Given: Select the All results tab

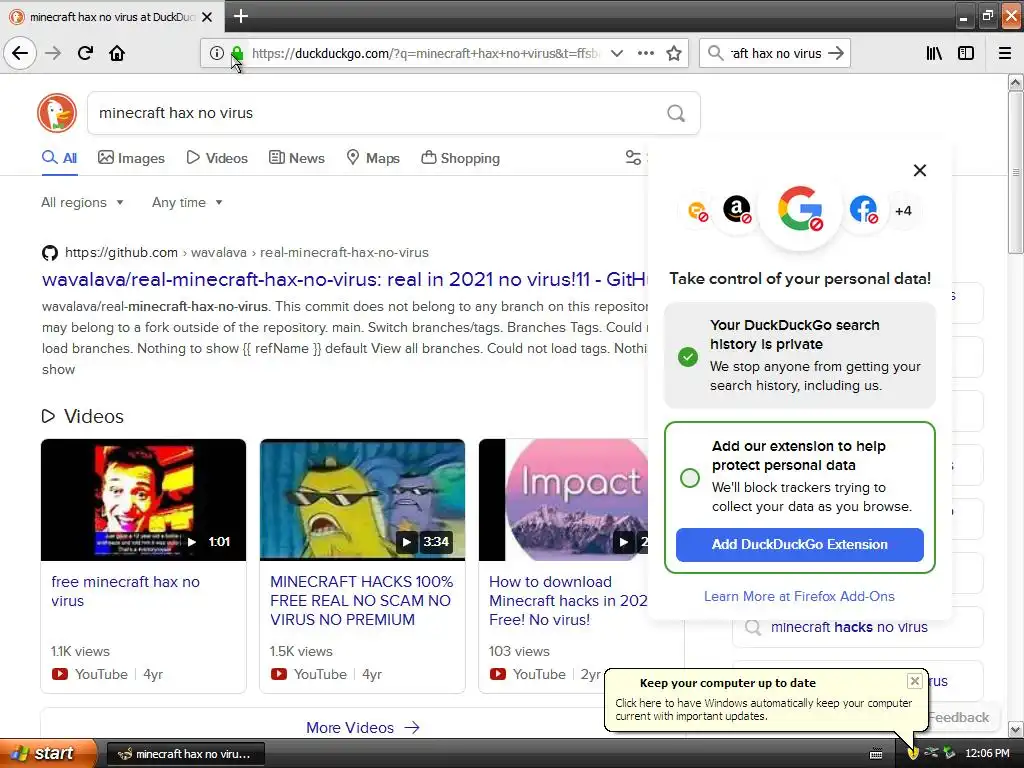Looking at the screenshot, I should [59, 158].
